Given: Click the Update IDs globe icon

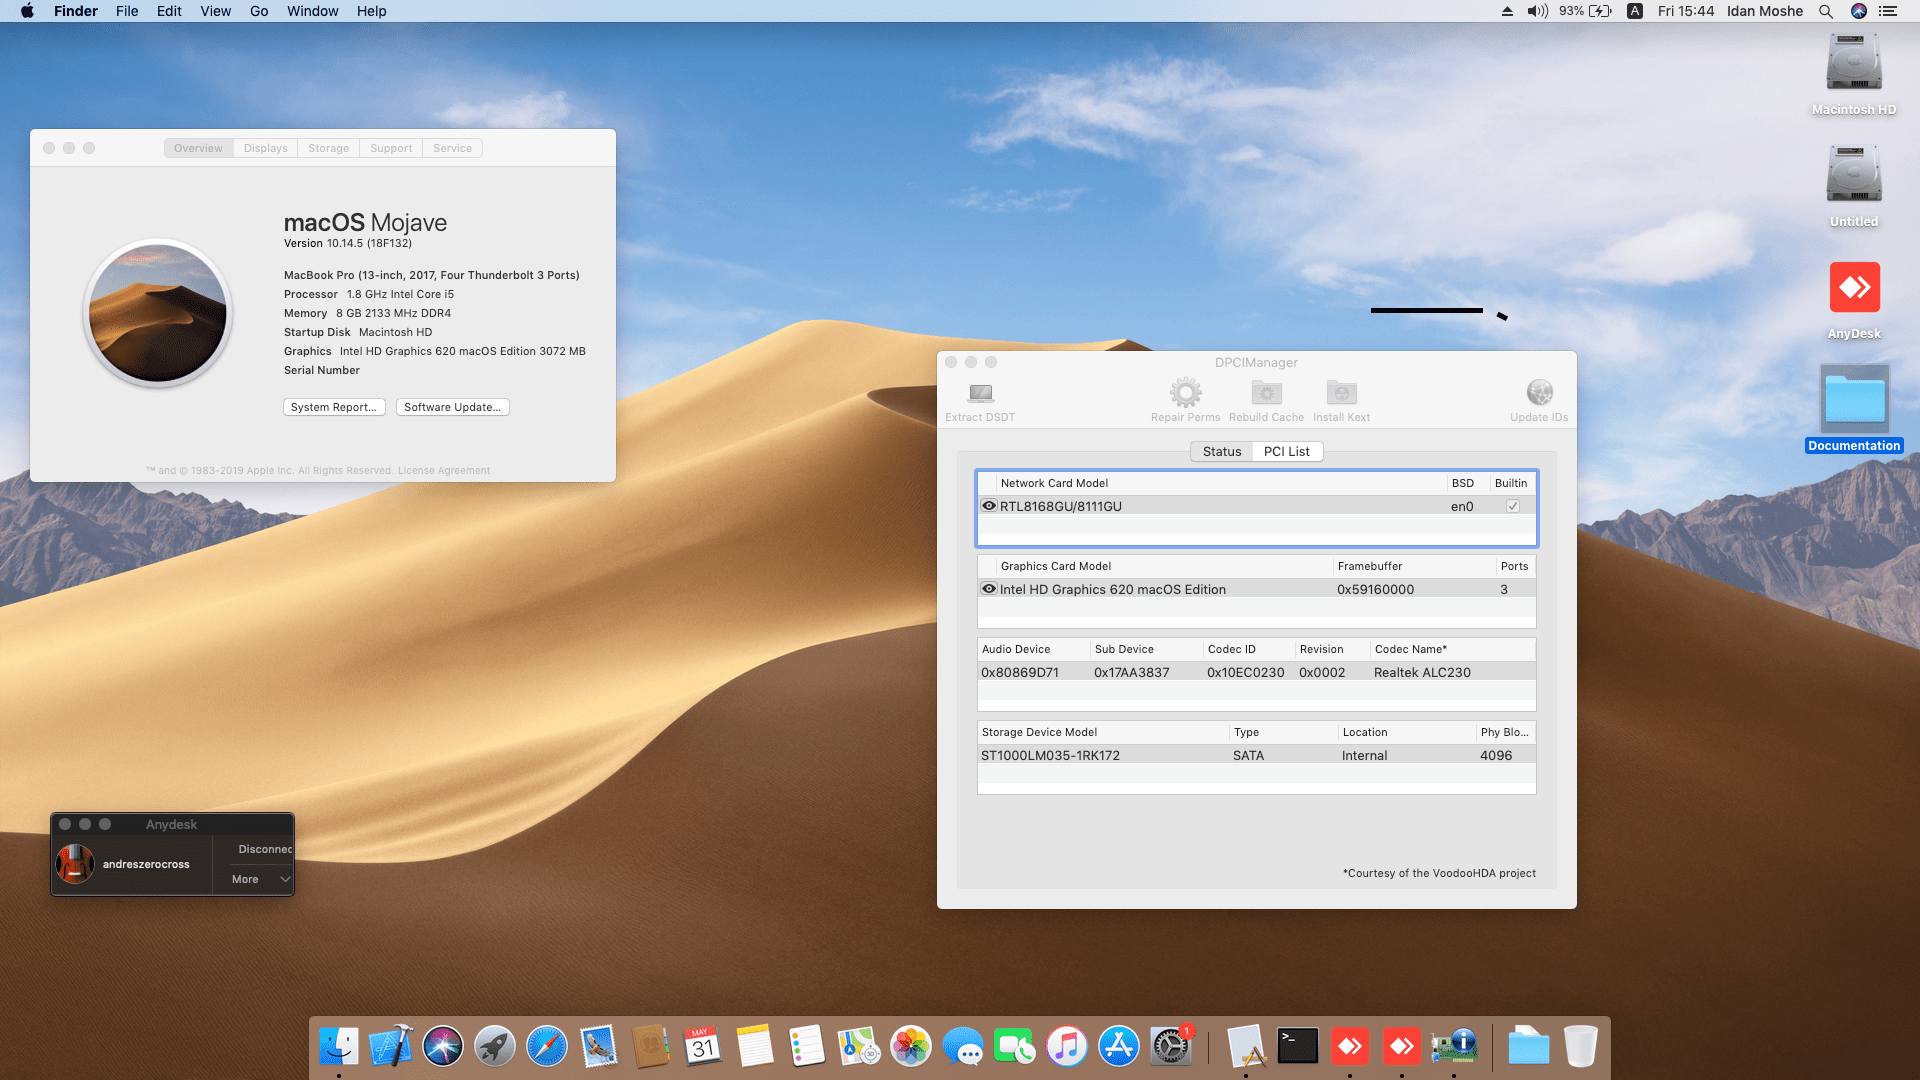Looking at the screenshot, I should coord(1538,398).
